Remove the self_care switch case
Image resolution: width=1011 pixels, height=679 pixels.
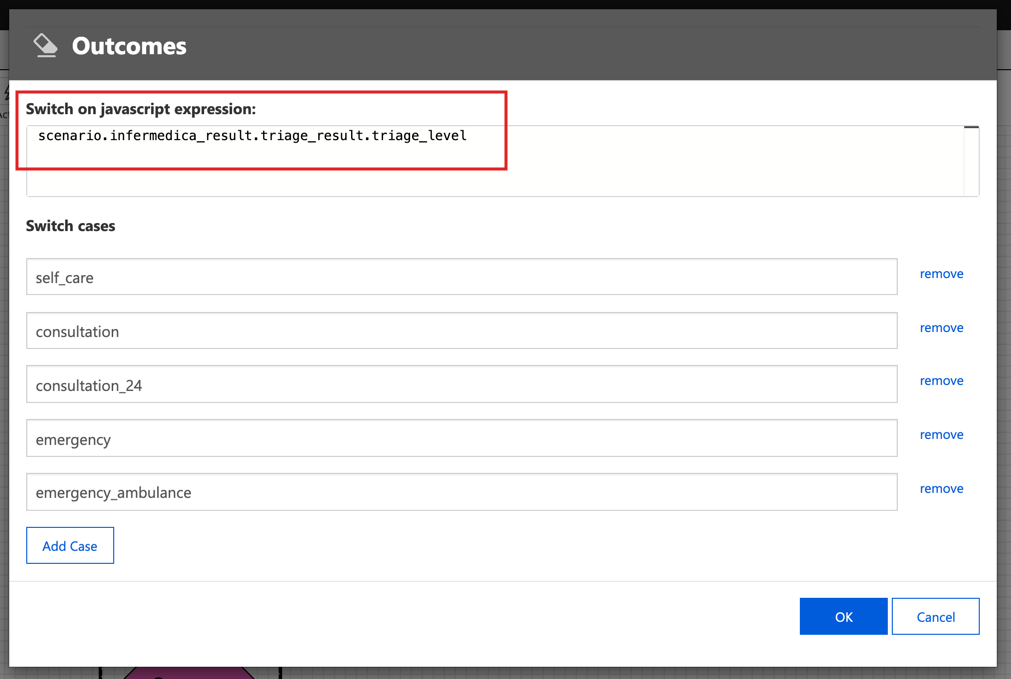click(x=941, y=274)
